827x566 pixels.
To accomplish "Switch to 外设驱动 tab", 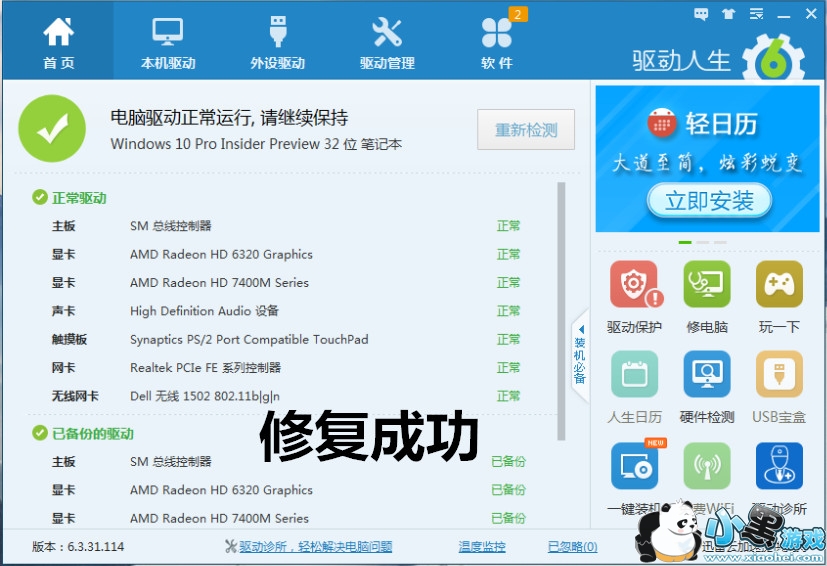I will coord(277,42).
